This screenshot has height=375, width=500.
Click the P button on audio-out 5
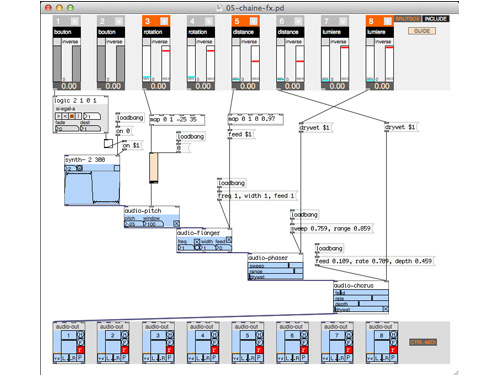[259, 358]
